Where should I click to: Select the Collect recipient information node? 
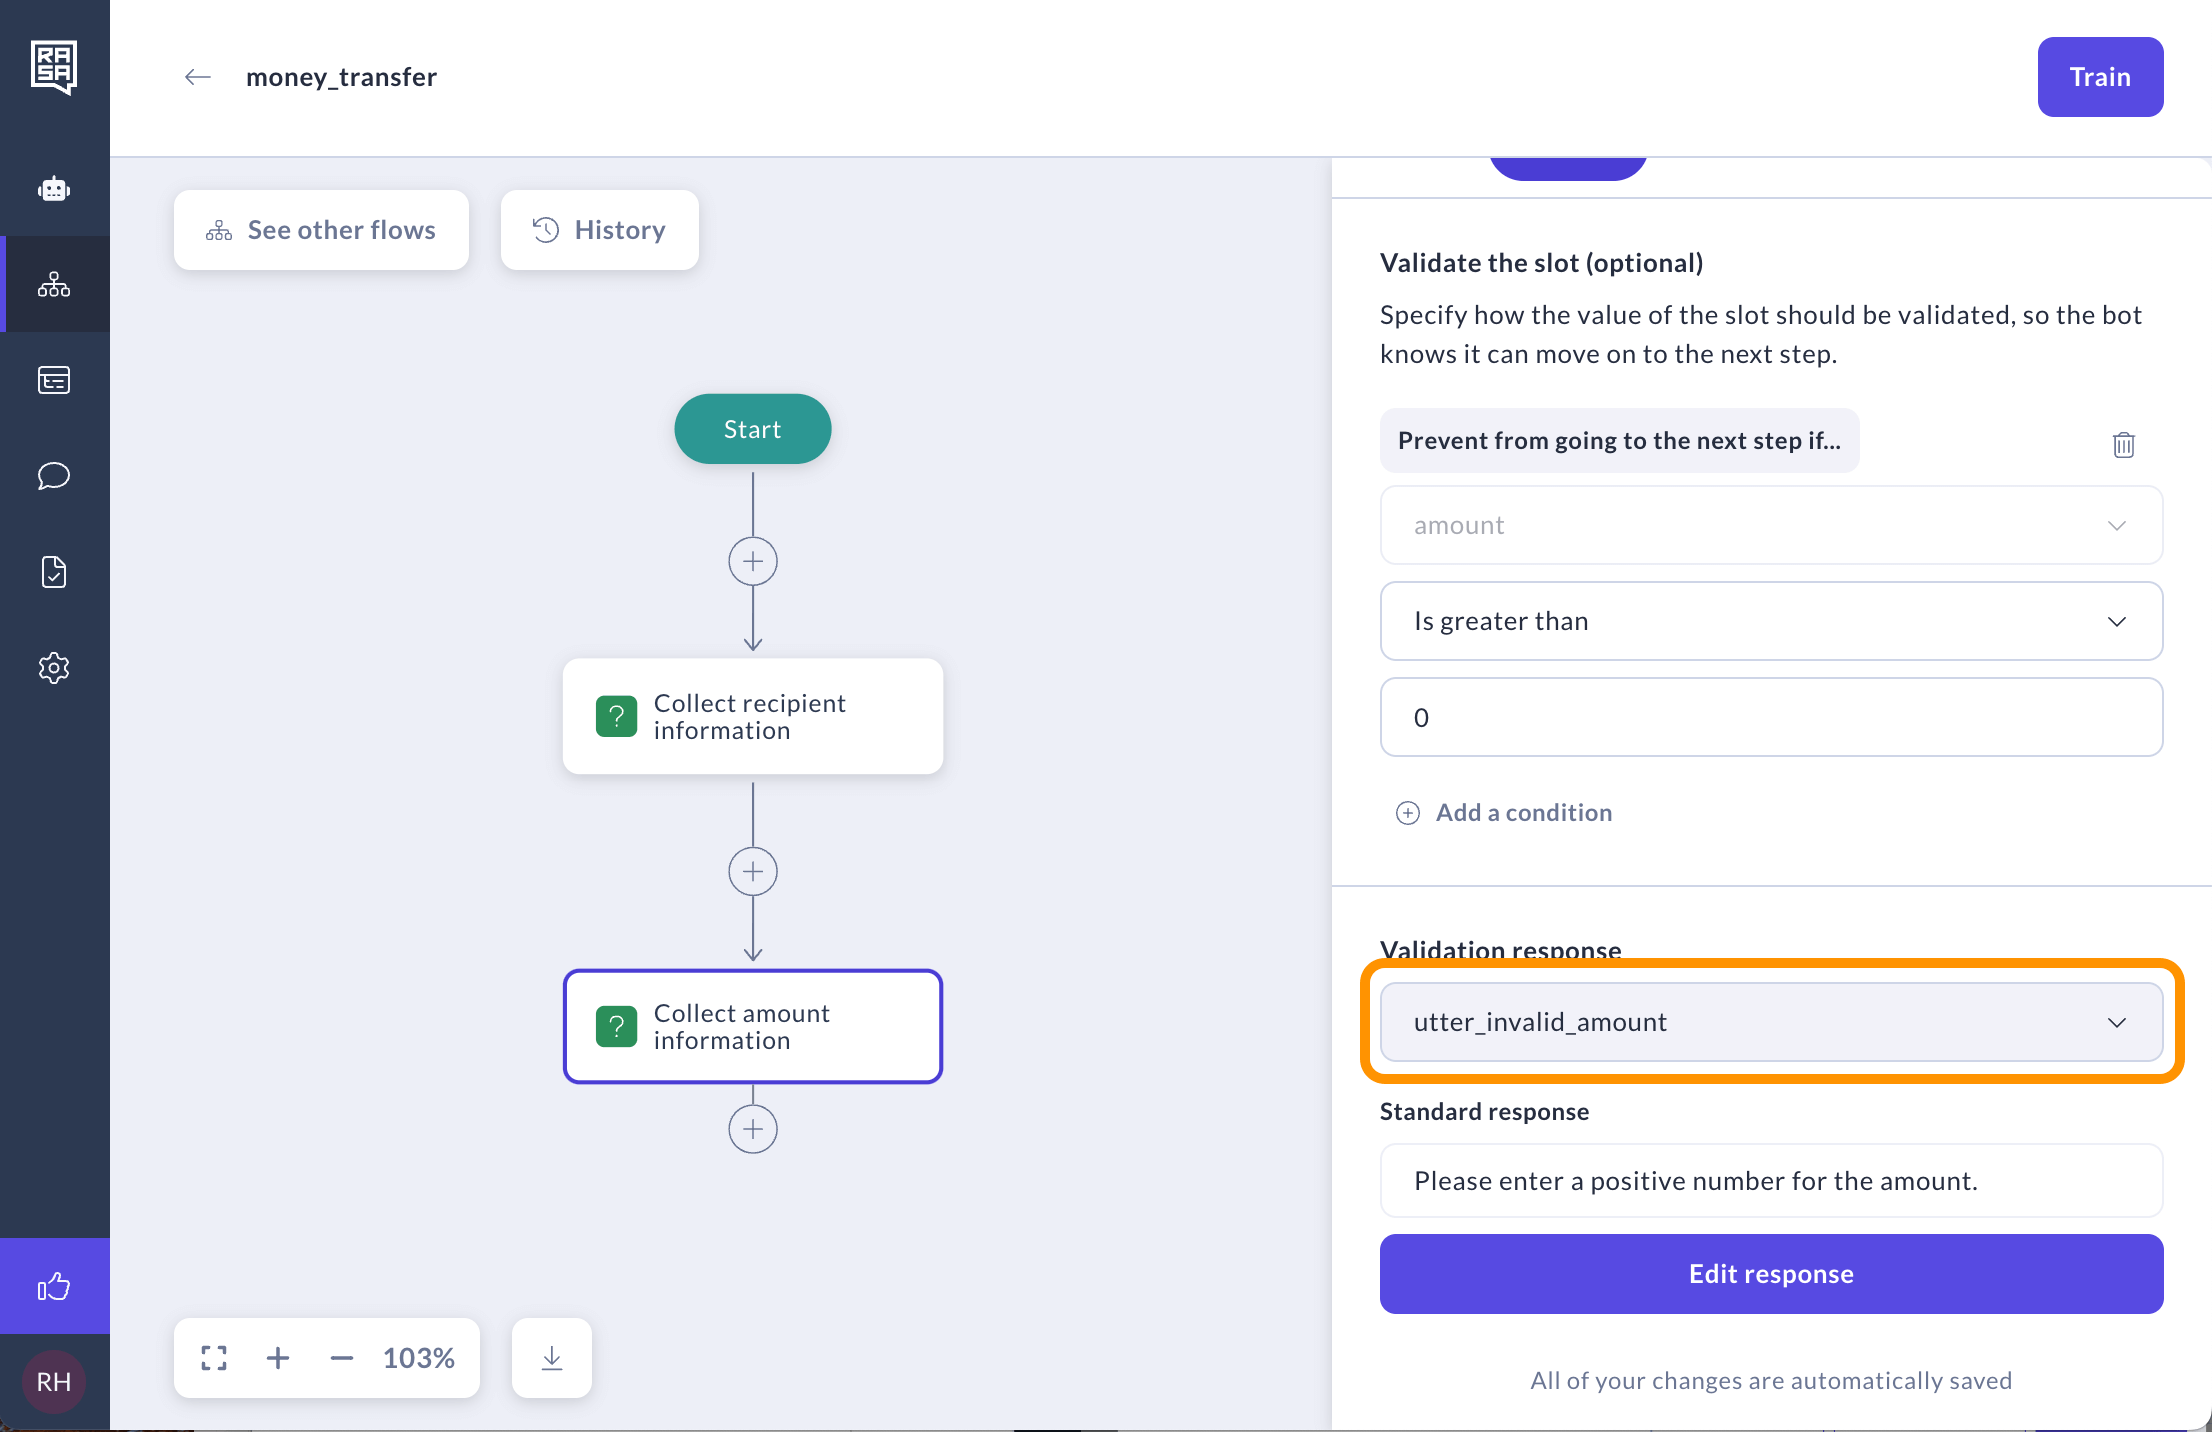752,717
